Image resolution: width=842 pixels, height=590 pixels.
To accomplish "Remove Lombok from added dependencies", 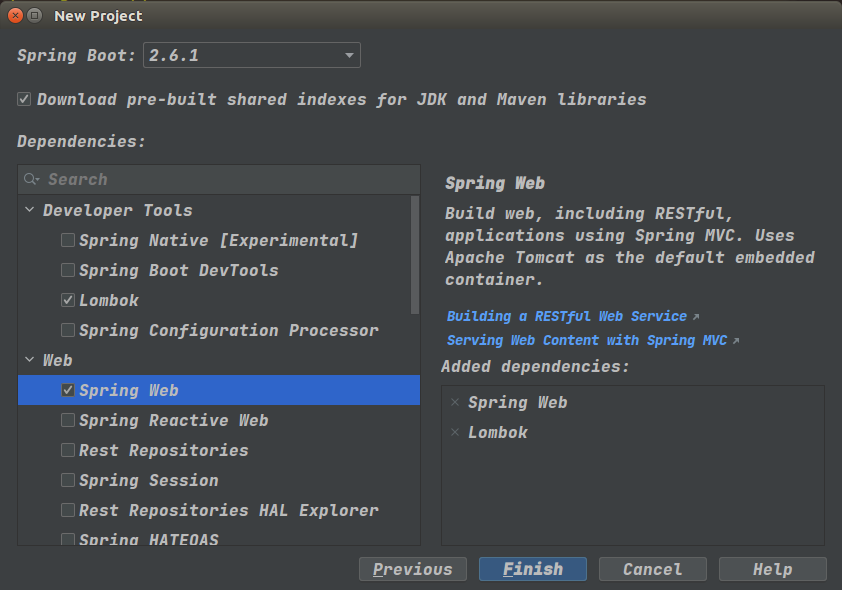I will tap(455, 432).
